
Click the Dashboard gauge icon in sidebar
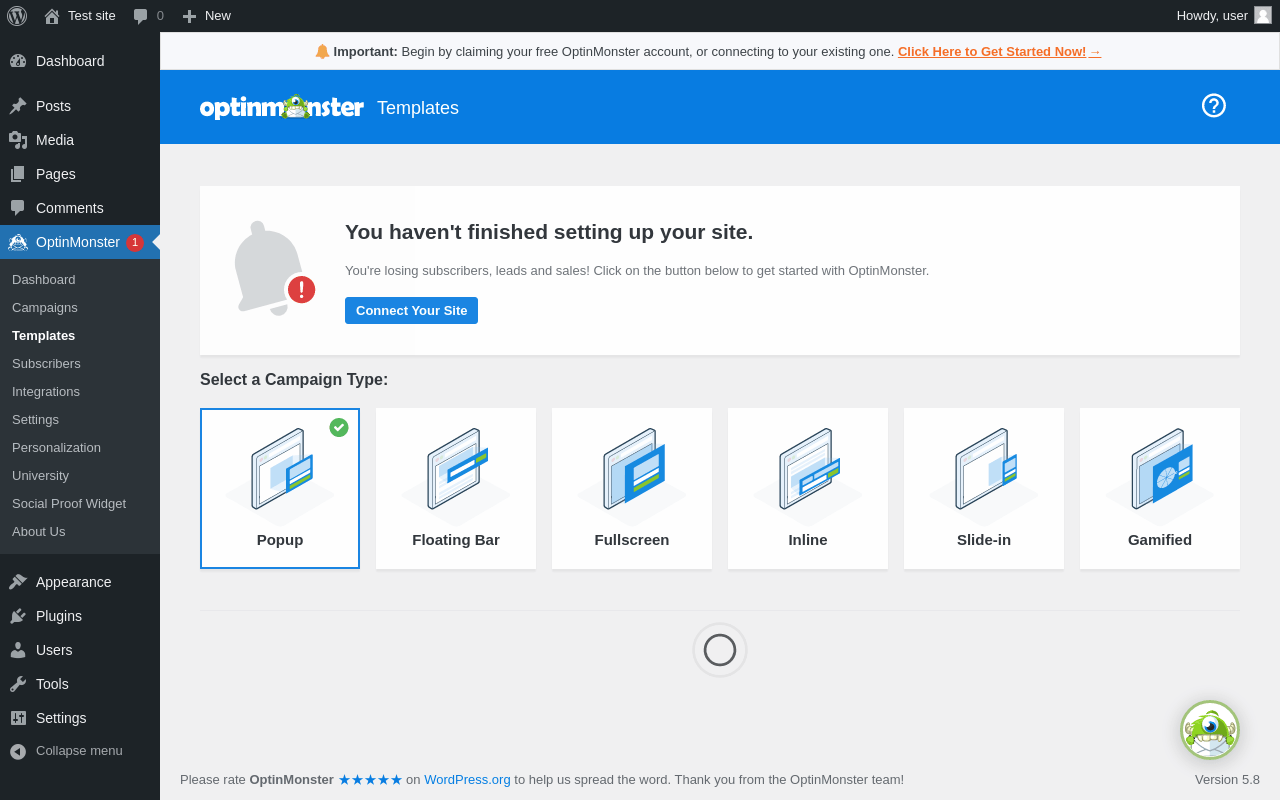[x=18, y=61]
